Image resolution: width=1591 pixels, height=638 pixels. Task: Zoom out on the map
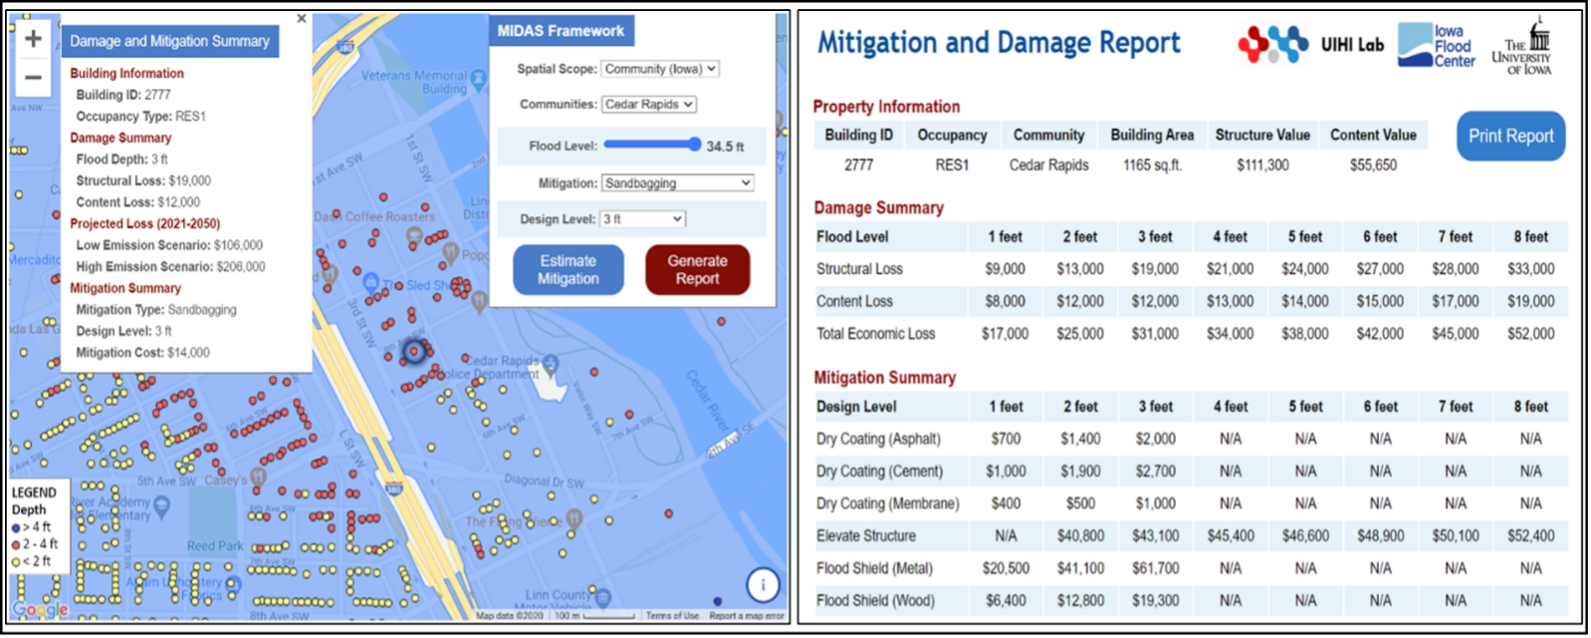33,78
